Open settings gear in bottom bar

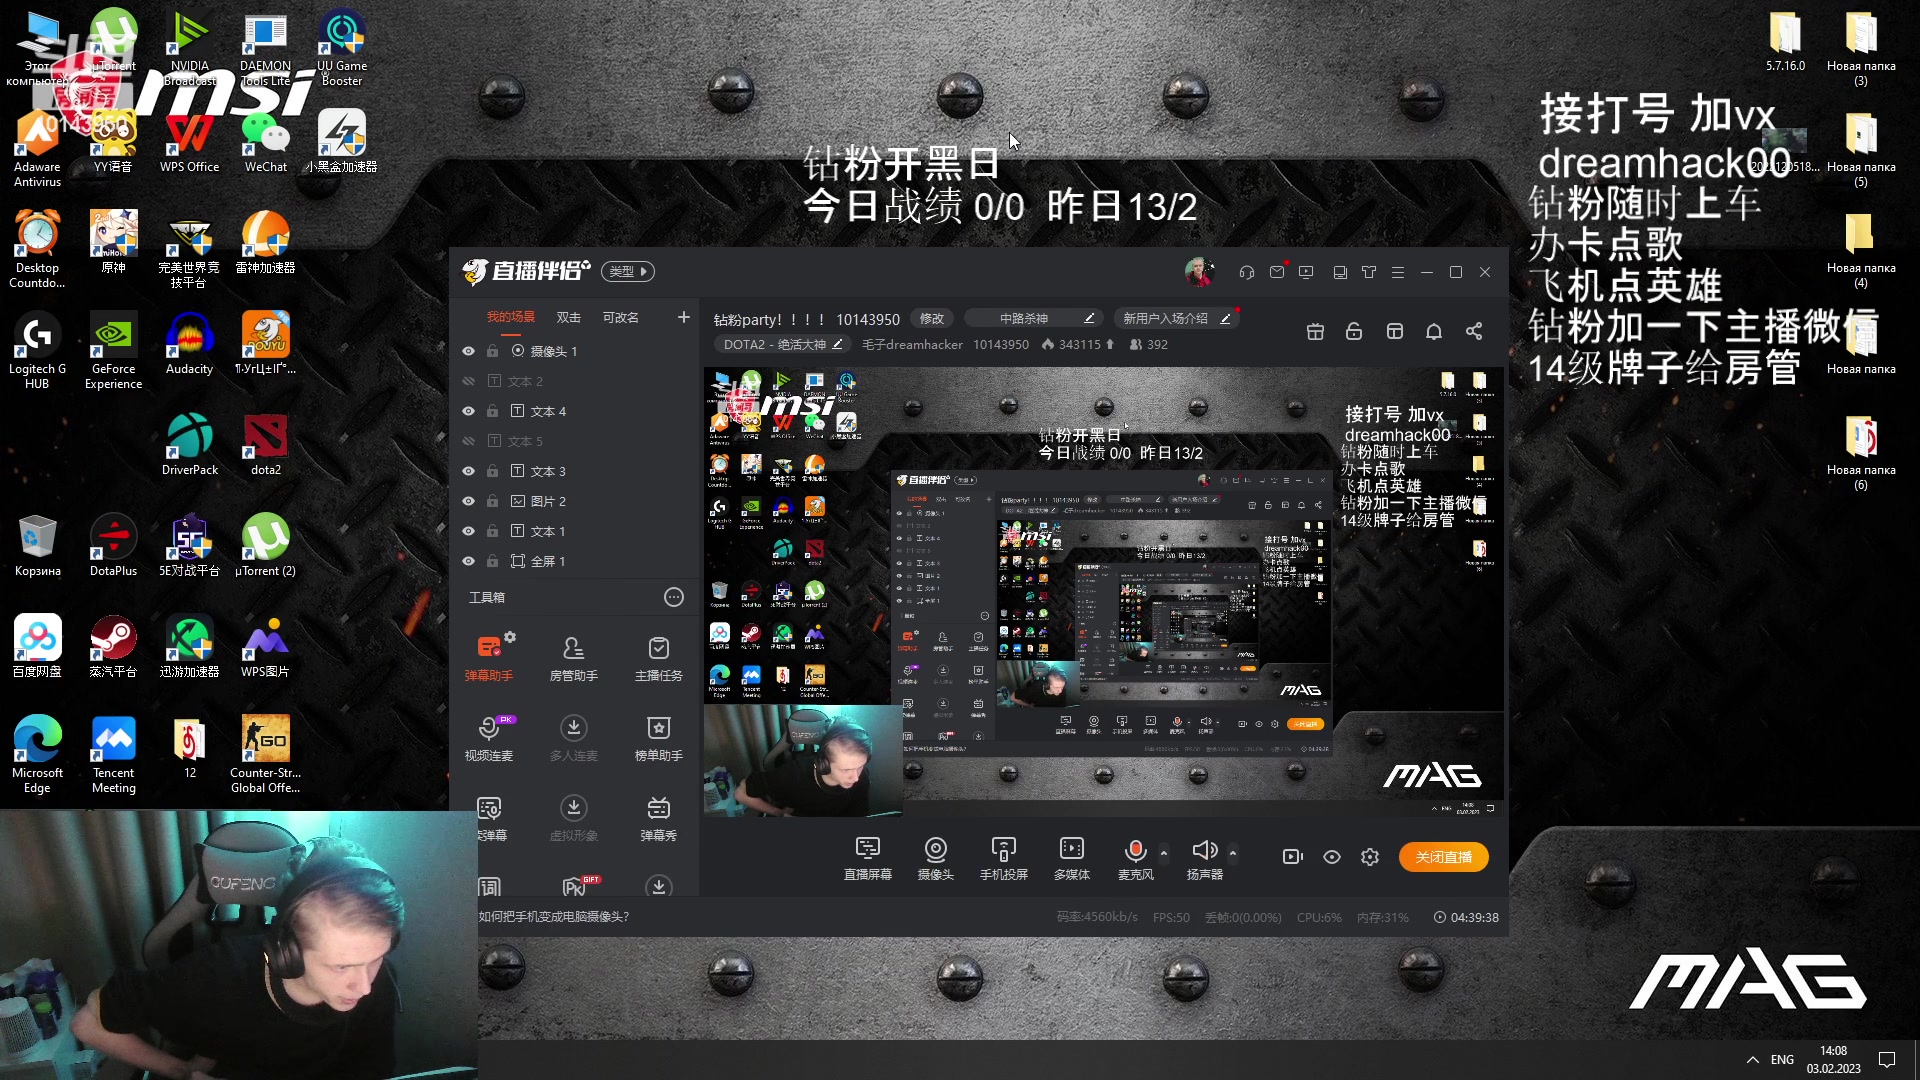pos(1370,857)
